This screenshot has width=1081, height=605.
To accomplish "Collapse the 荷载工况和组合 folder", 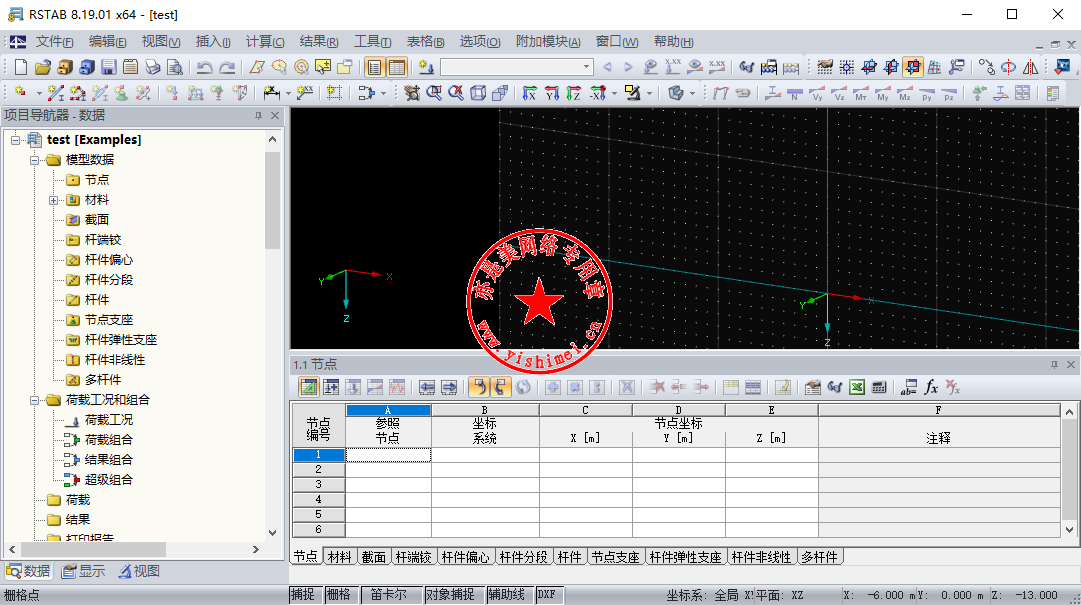I will [34, 400].
